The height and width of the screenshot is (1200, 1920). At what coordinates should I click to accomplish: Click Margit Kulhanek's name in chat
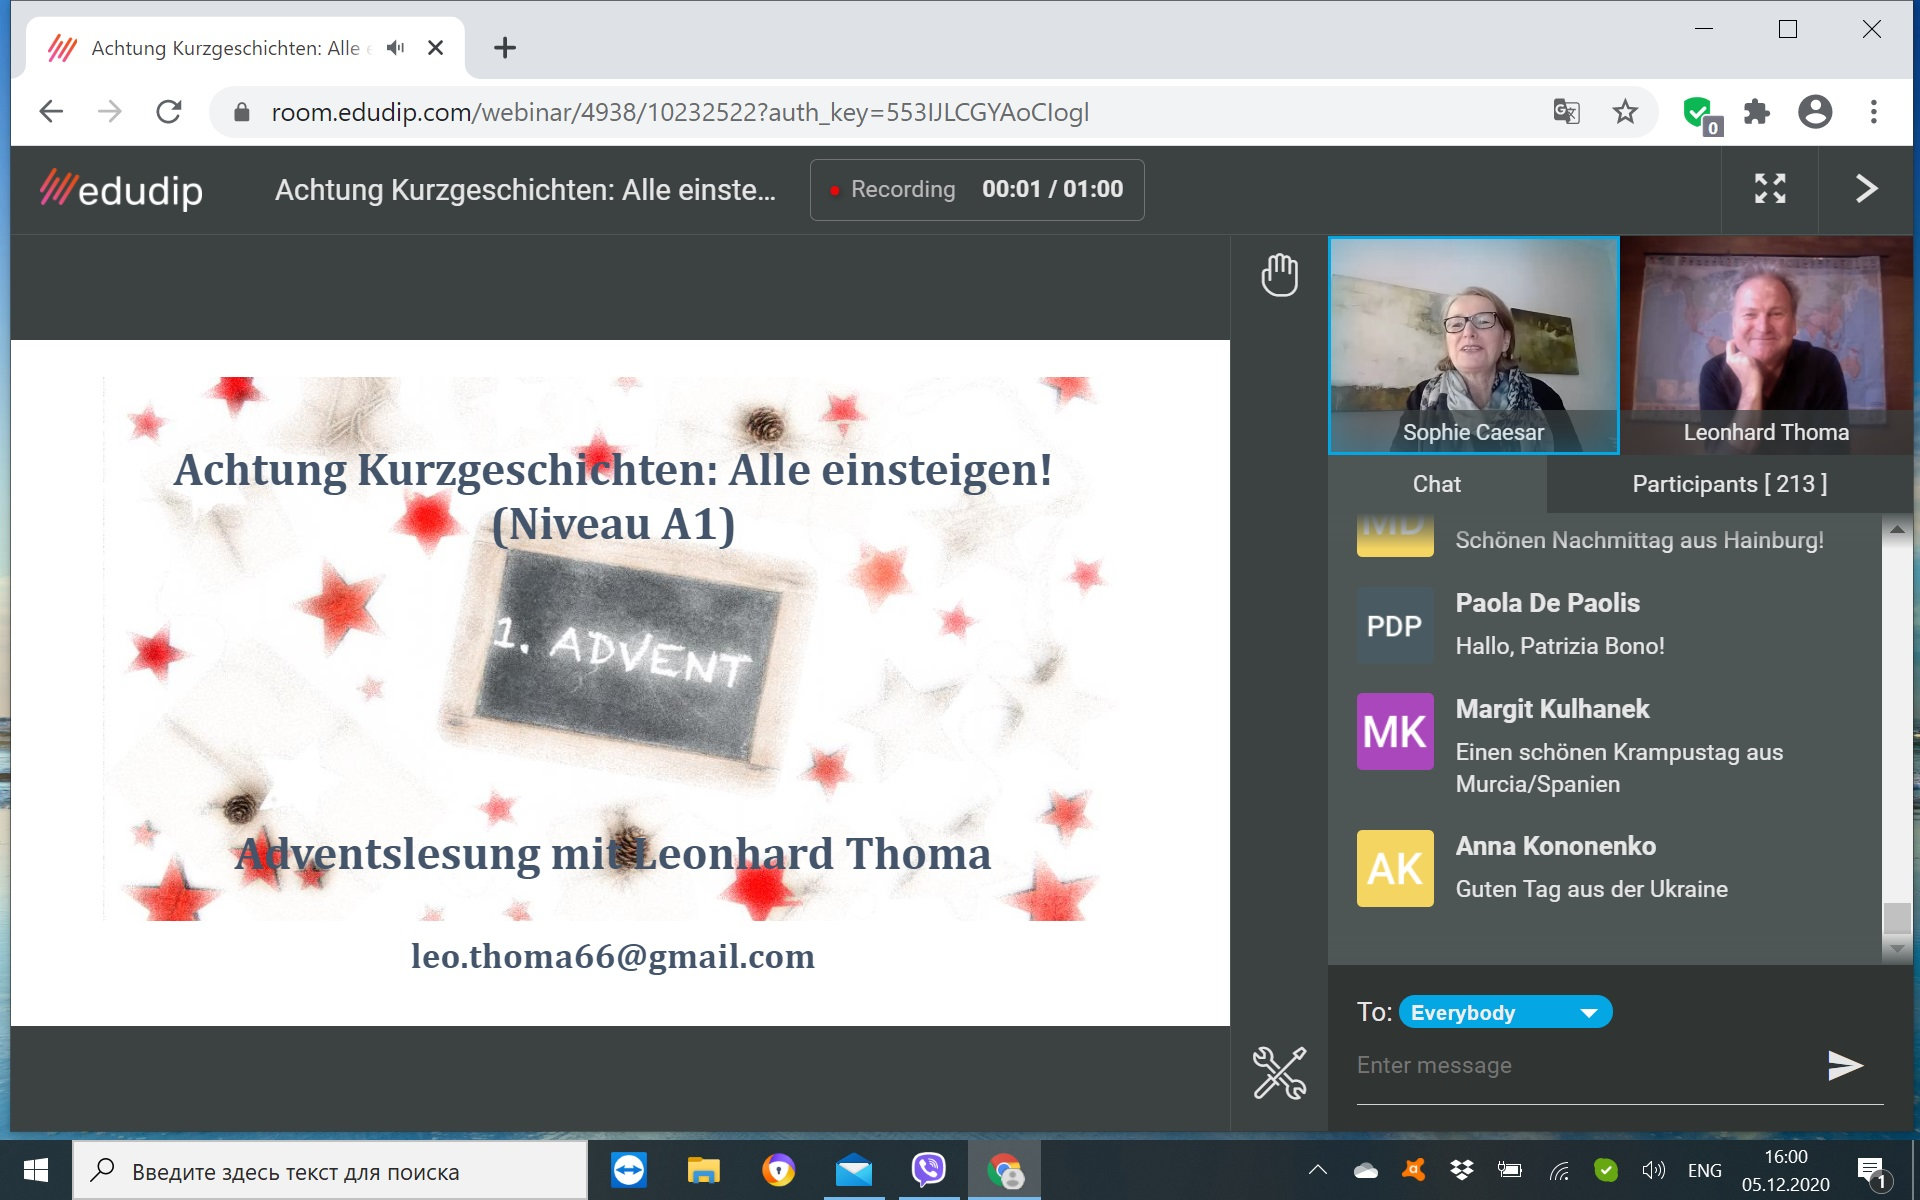[1552, 709]
